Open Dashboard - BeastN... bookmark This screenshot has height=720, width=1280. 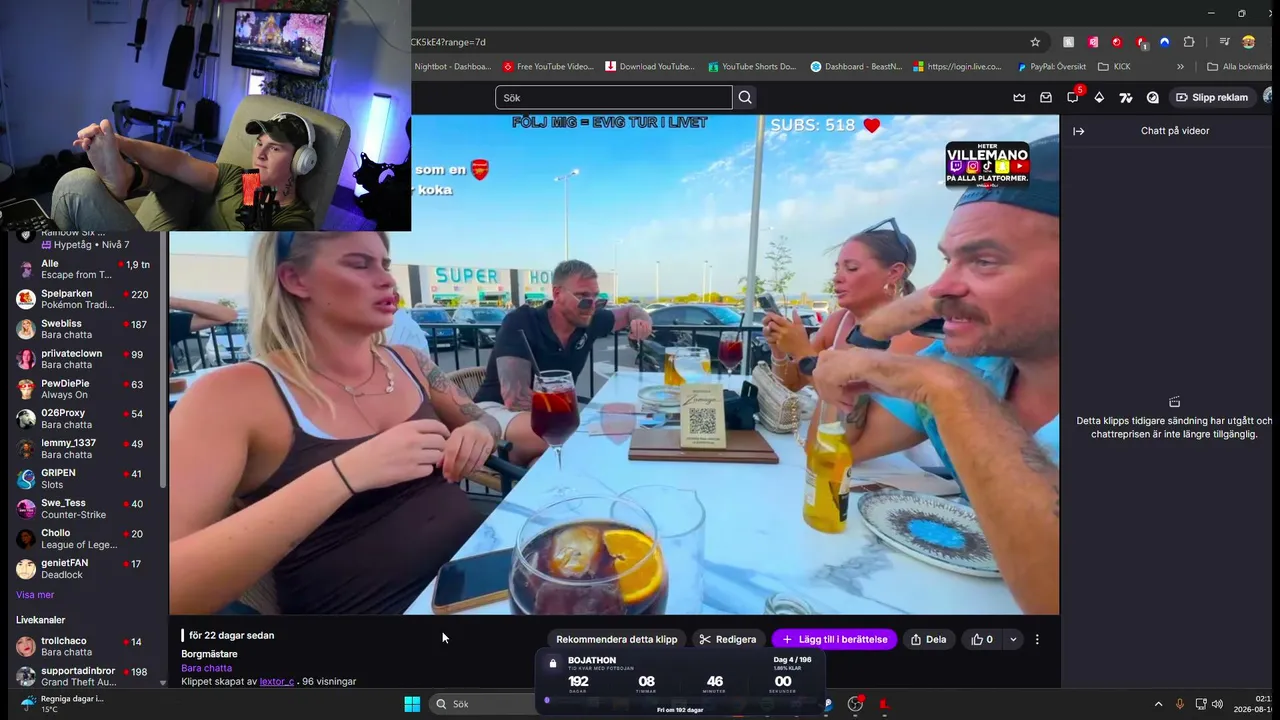click(x=856, y=67)
